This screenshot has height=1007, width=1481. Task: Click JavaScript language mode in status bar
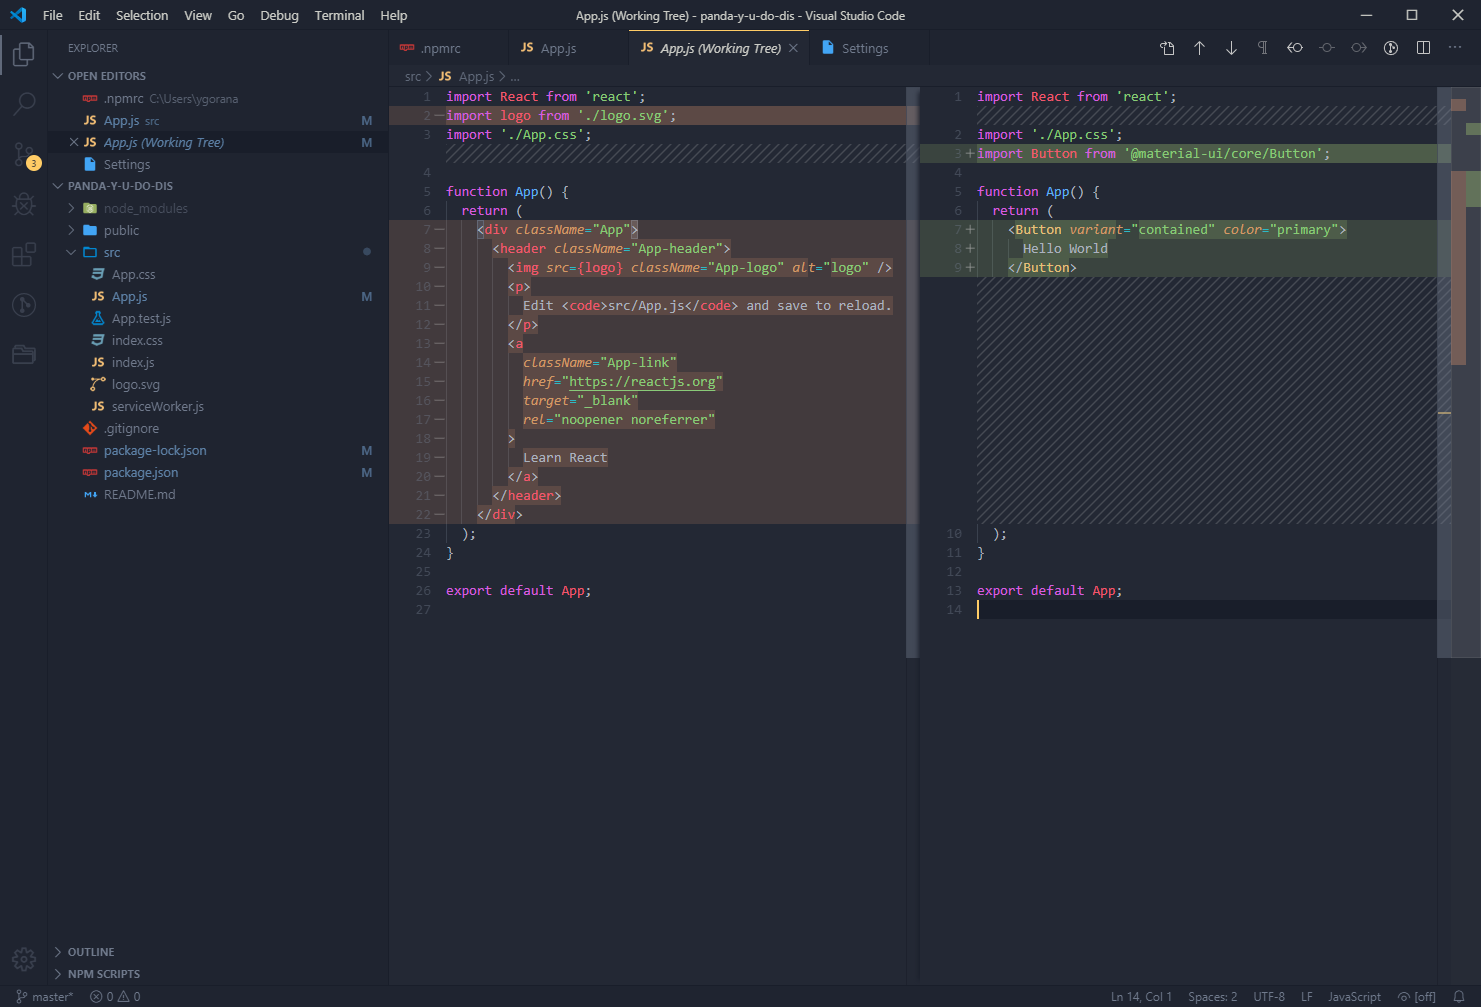click(1354, 996)
